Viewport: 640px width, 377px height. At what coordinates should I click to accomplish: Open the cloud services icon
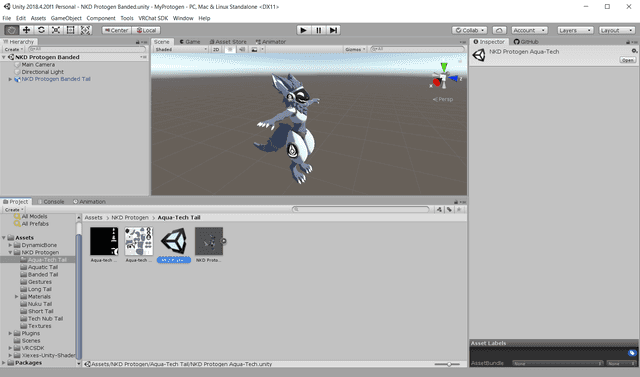click(x=499, y=30)
